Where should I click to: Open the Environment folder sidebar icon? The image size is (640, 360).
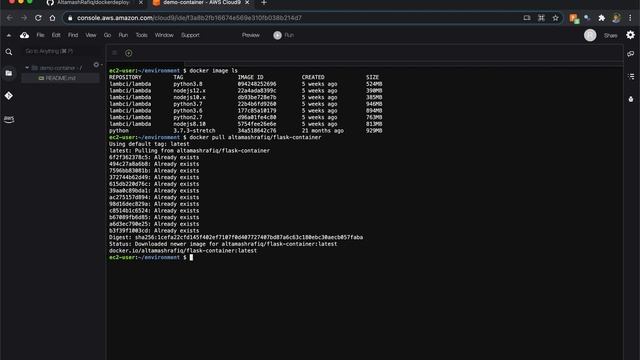9,73
